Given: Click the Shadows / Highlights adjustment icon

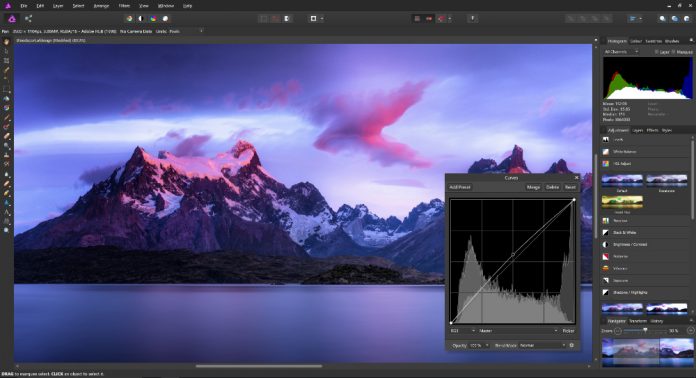Looking at the screenshot, I should pyautogui.click(x=606, y=292).
